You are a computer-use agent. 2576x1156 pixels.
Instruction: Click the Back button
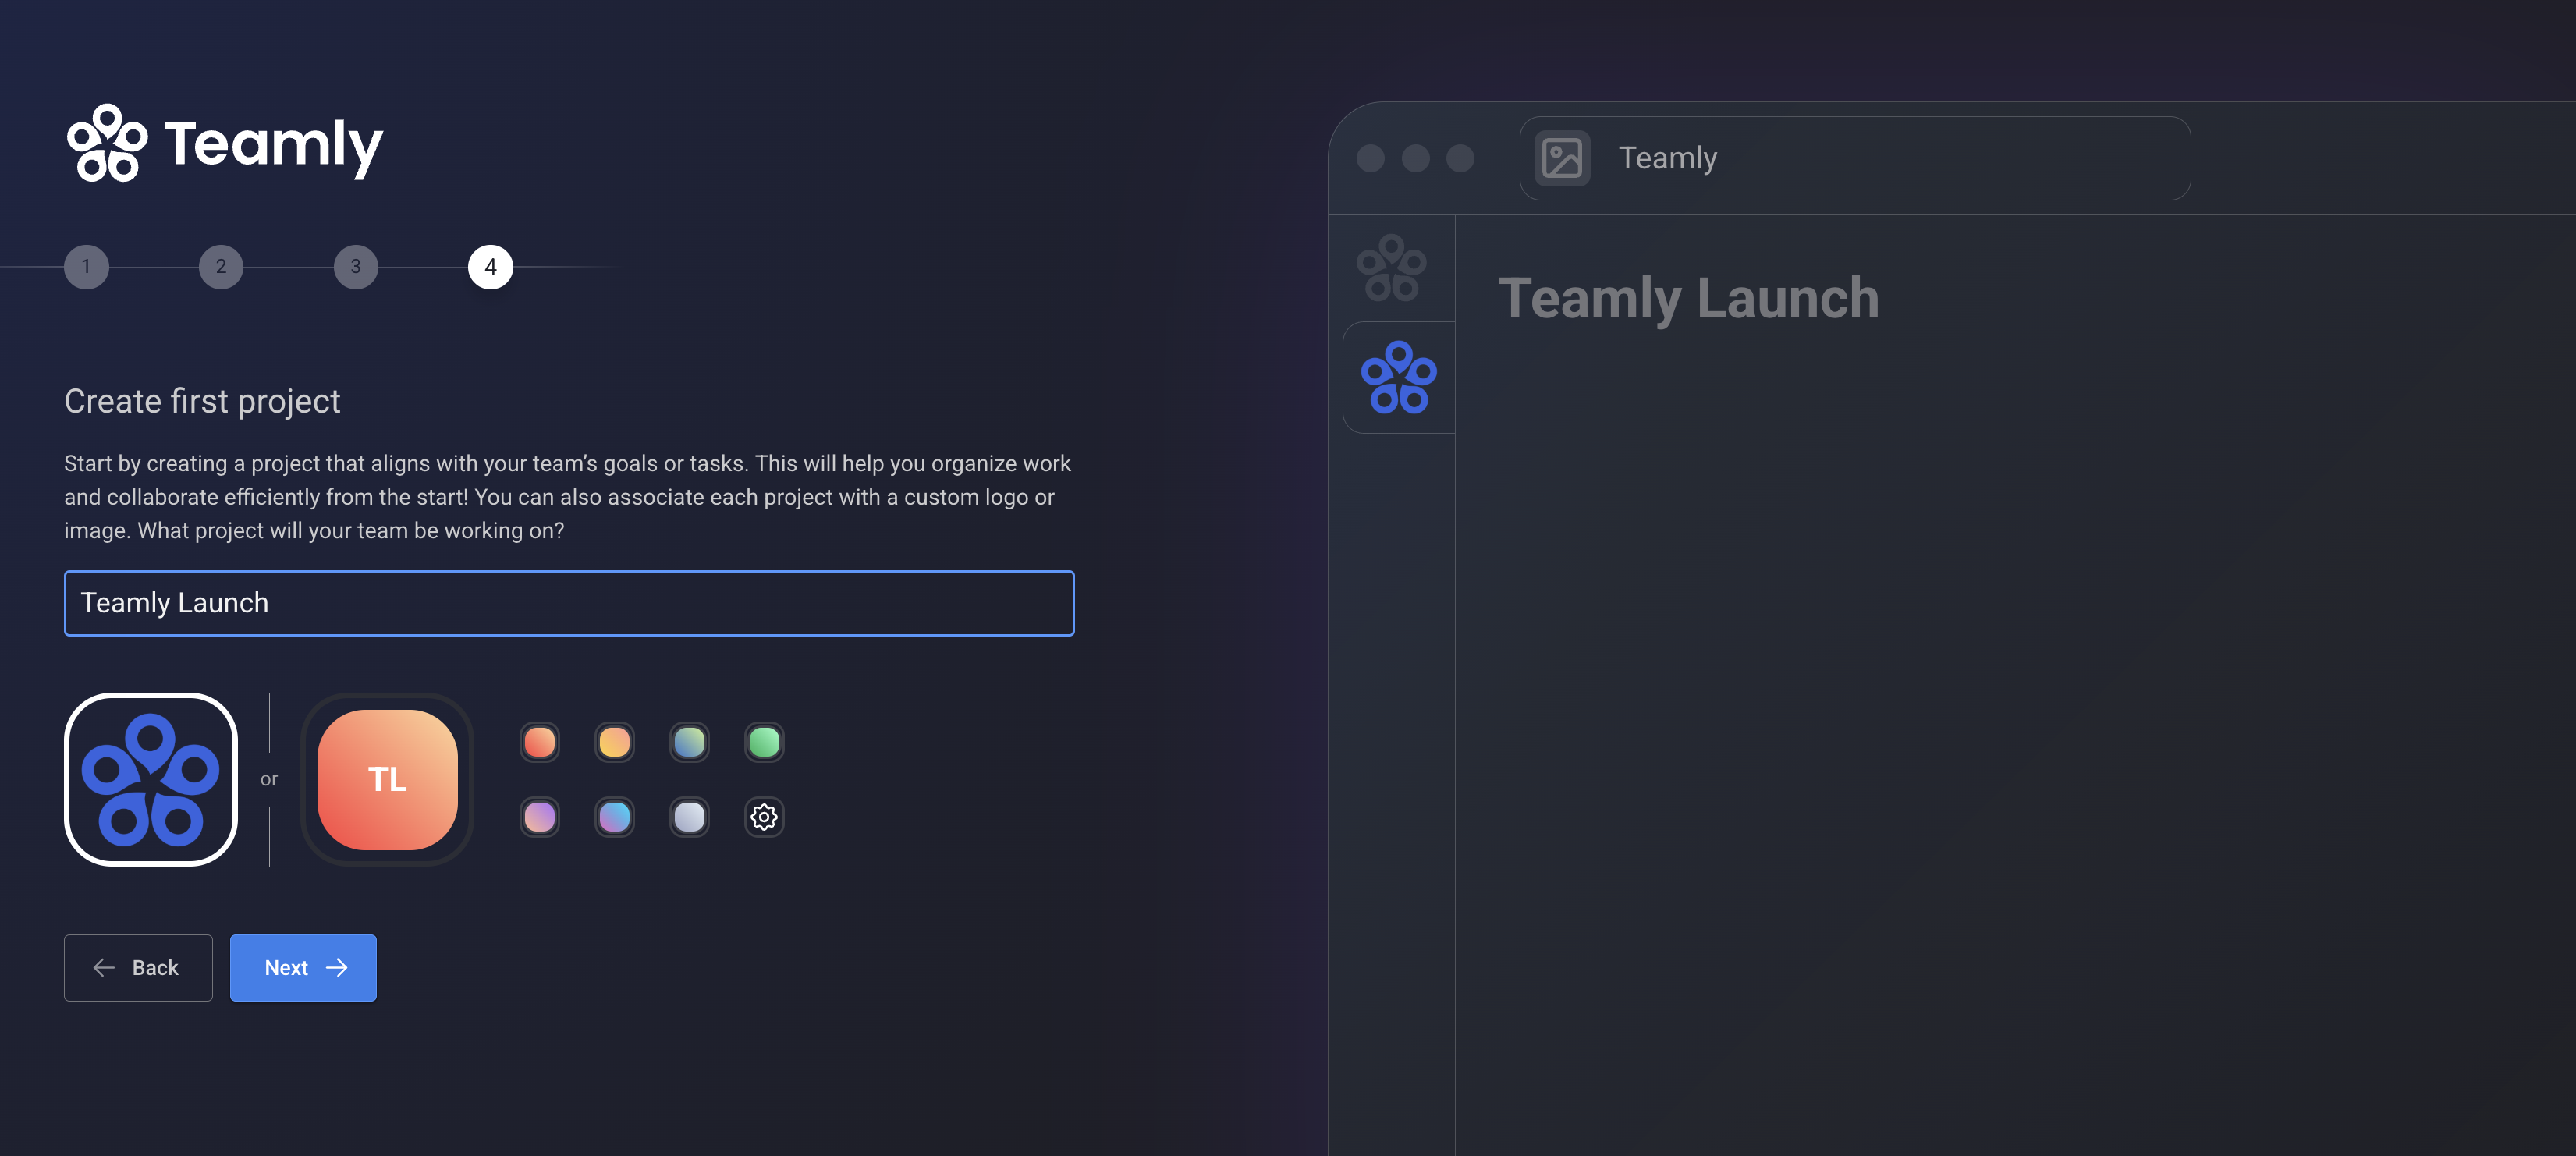(138, 967)
